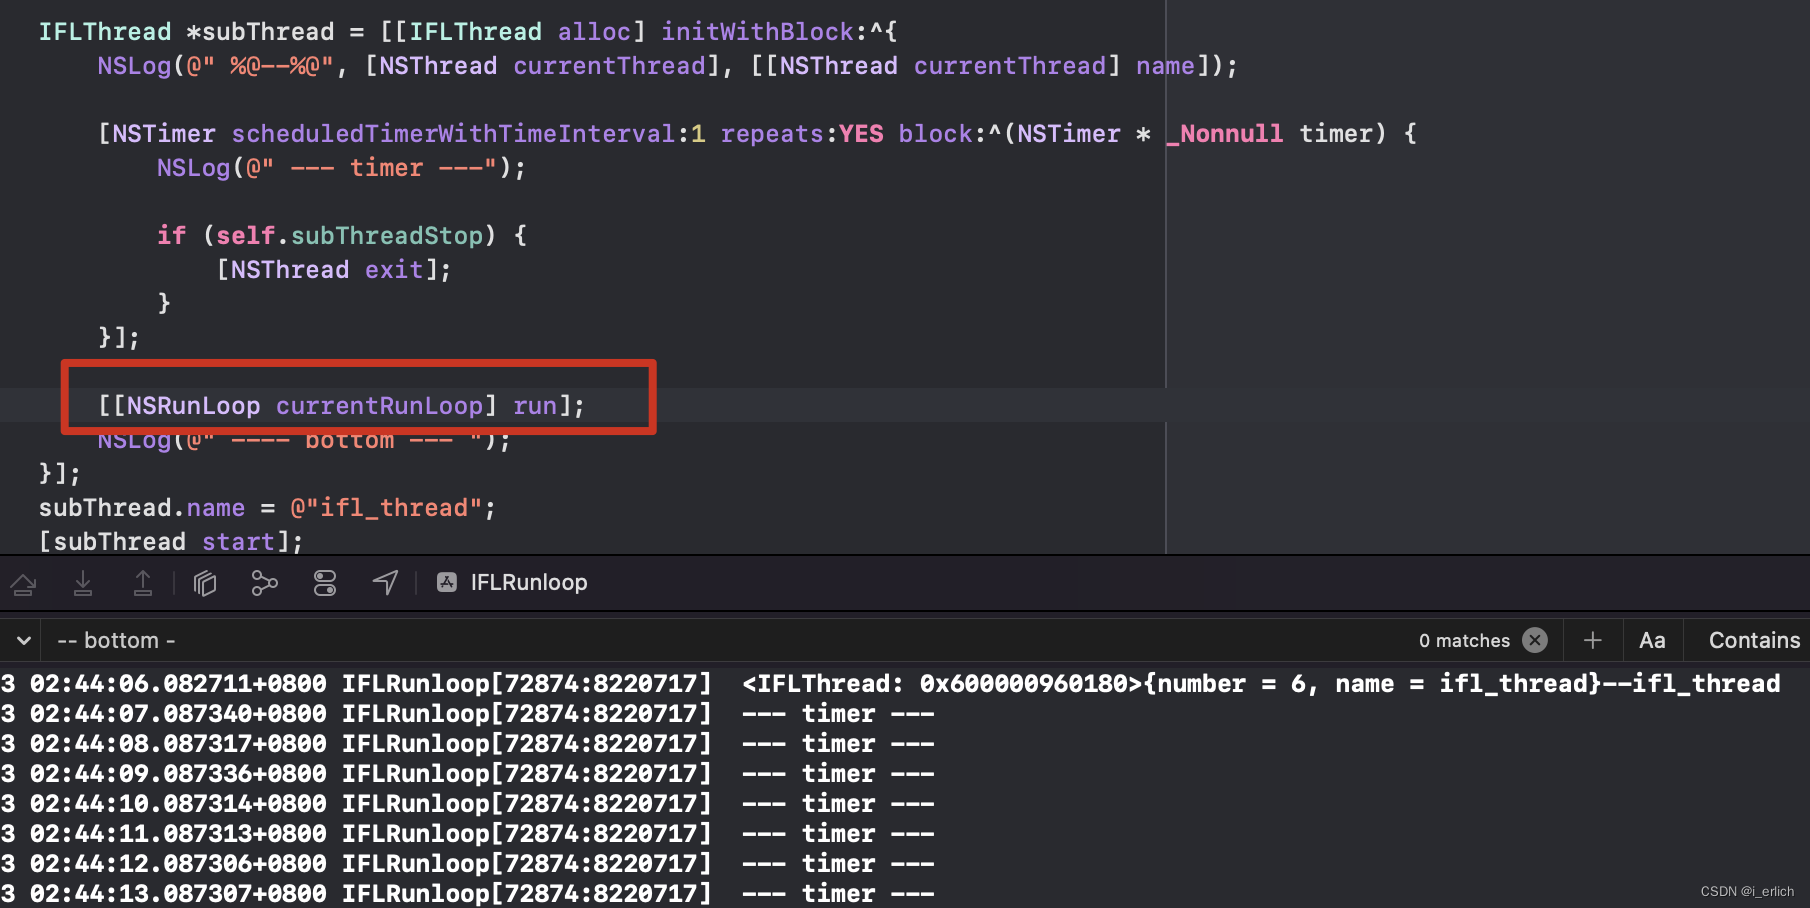Click '_Nonnull' keyword in timer block

[1224, 134]
